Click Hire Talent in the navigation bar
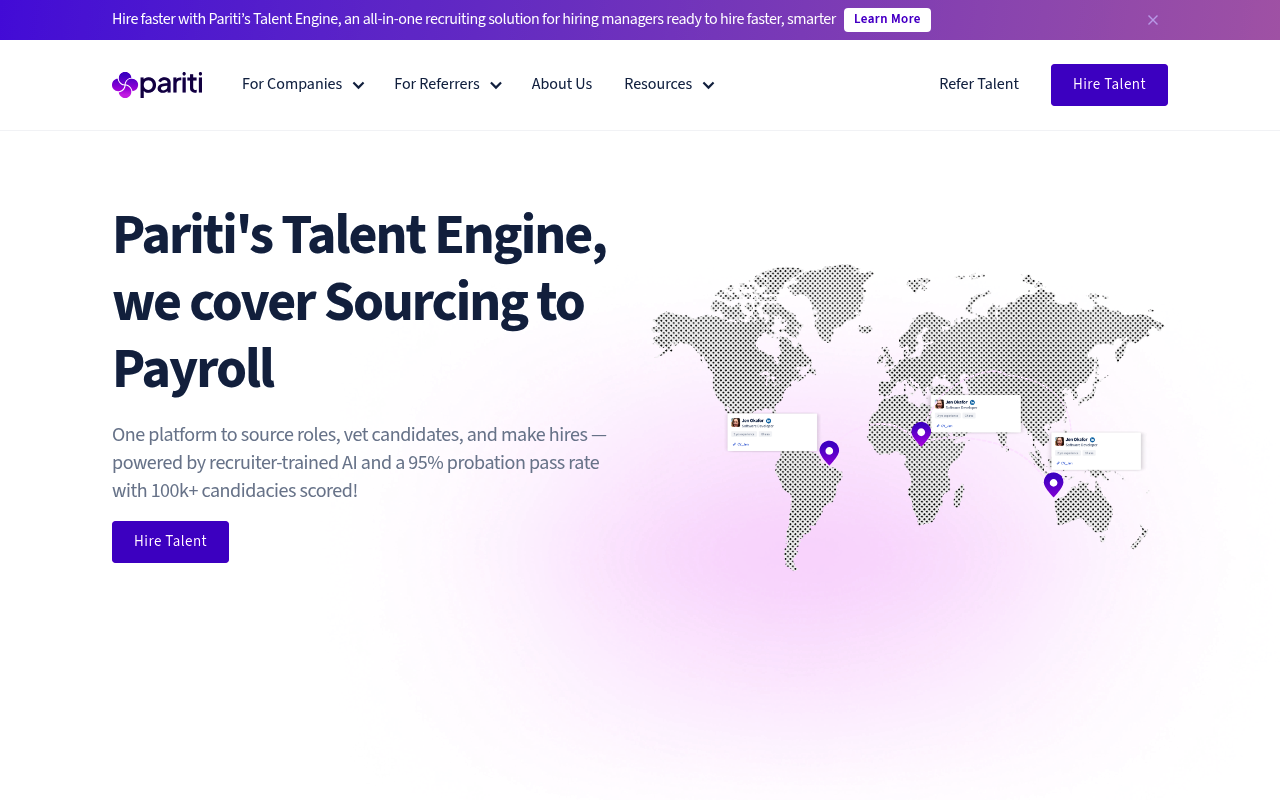The width and height of the screenshot is (1280, 800). [x=1109, y=85]
